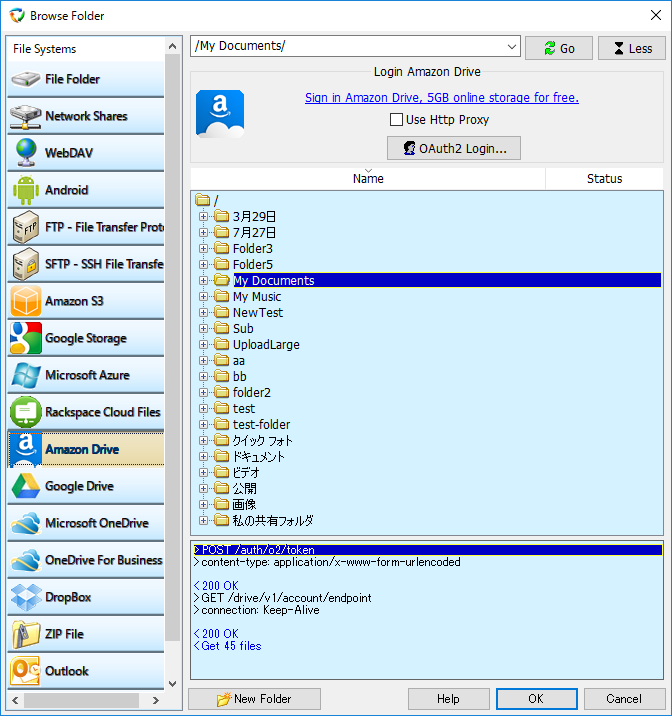
Task: Click the folder icon of test-folder
Action: tap(221, 424)
